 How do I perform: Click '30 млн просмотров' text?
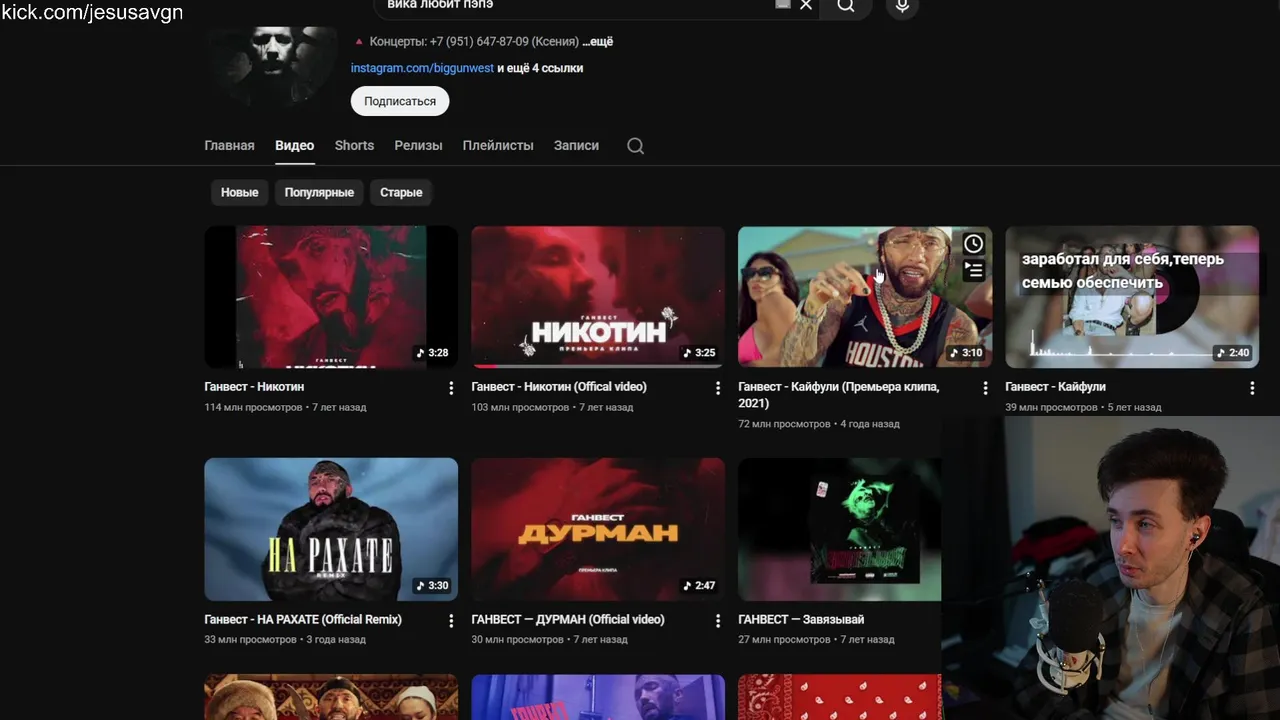point(517,640)
